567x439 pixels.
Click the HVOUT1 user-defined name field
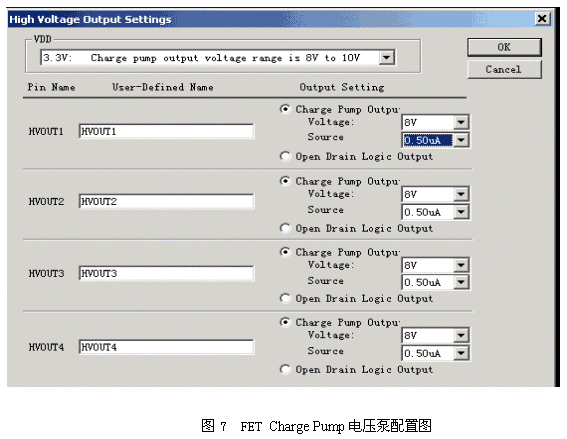click(x=166, y=131)
